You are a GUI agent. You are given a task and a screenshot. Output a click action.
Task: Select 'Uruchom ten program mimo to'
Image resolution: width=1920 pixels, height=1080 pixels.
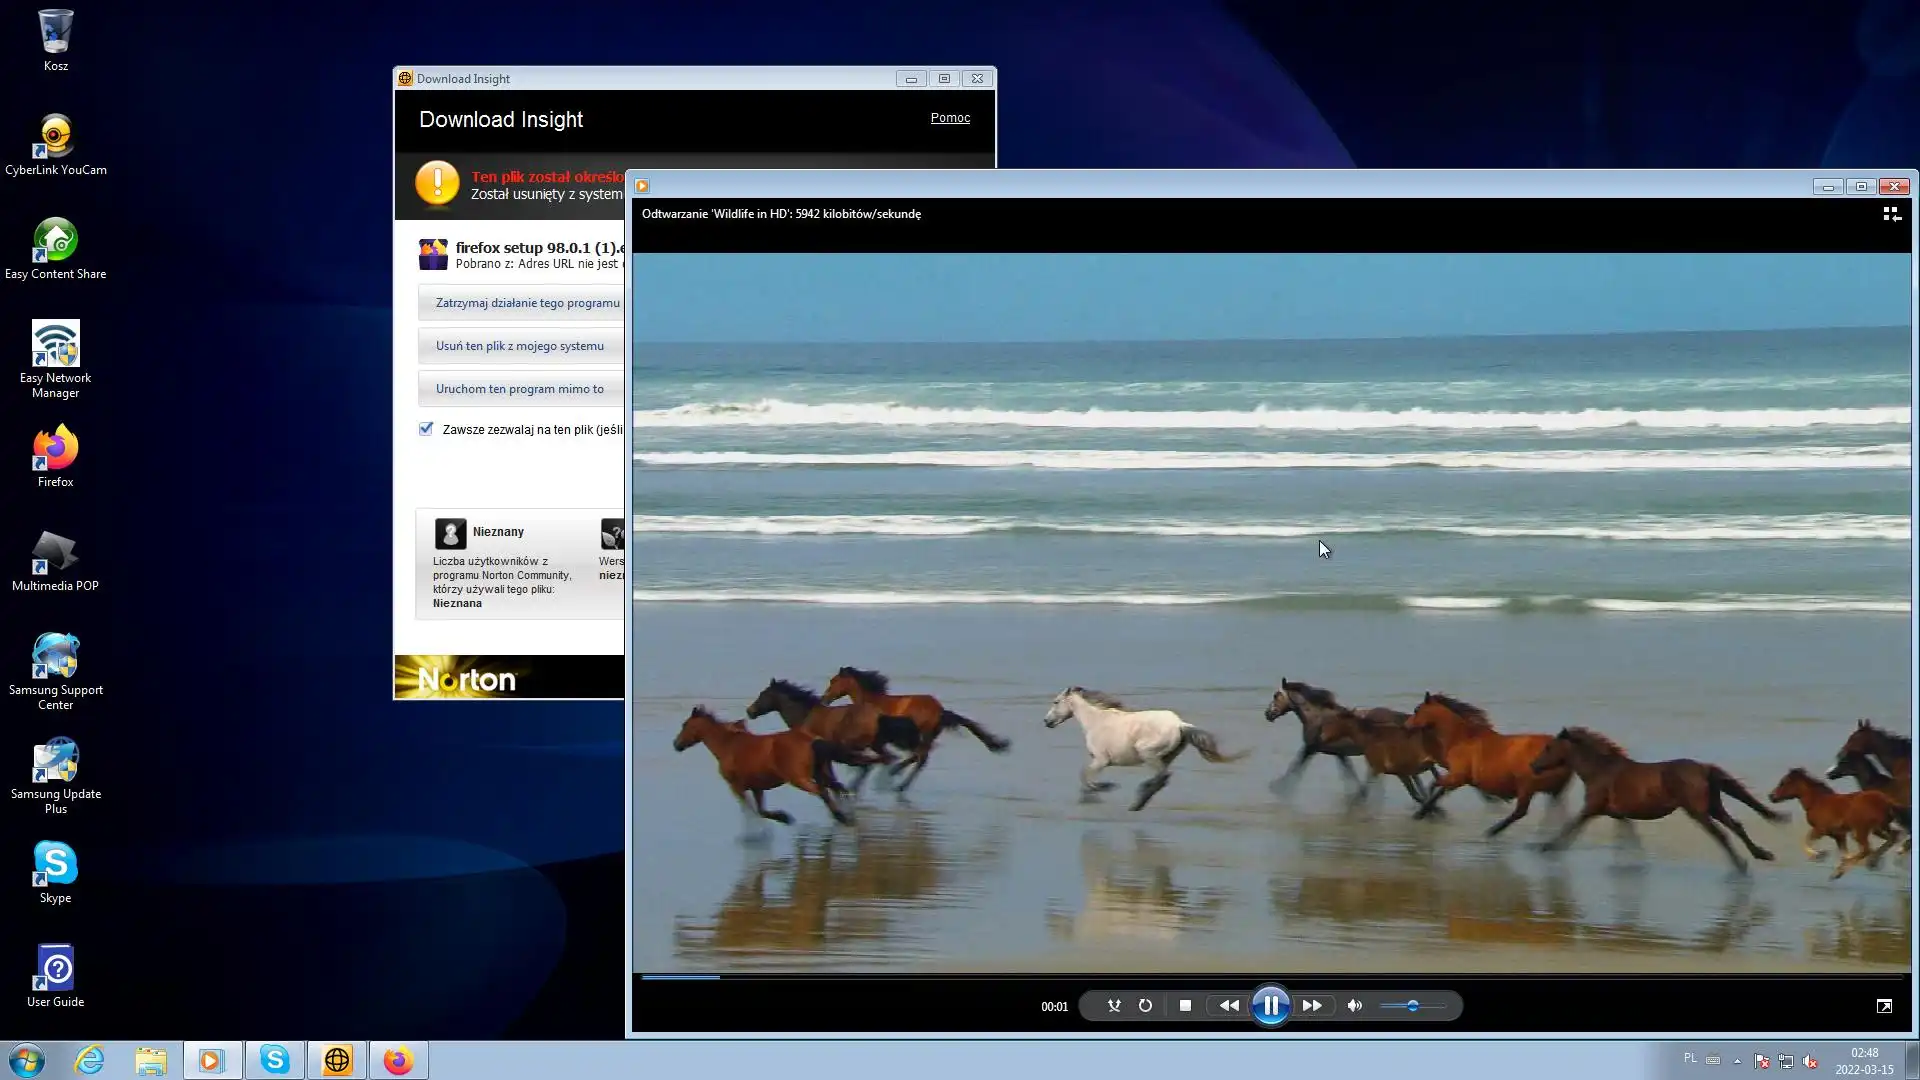tap(520, 389)
